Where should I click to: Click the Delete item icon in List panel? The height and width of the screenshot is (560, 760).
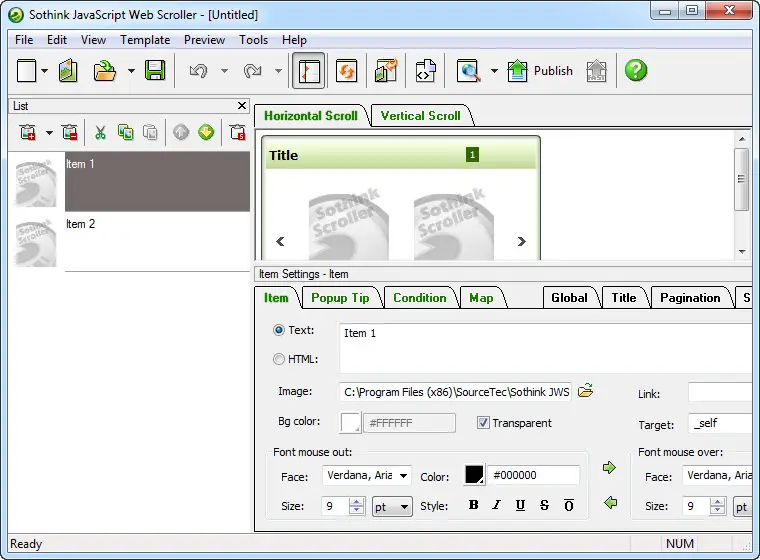[x=70, y=132]
